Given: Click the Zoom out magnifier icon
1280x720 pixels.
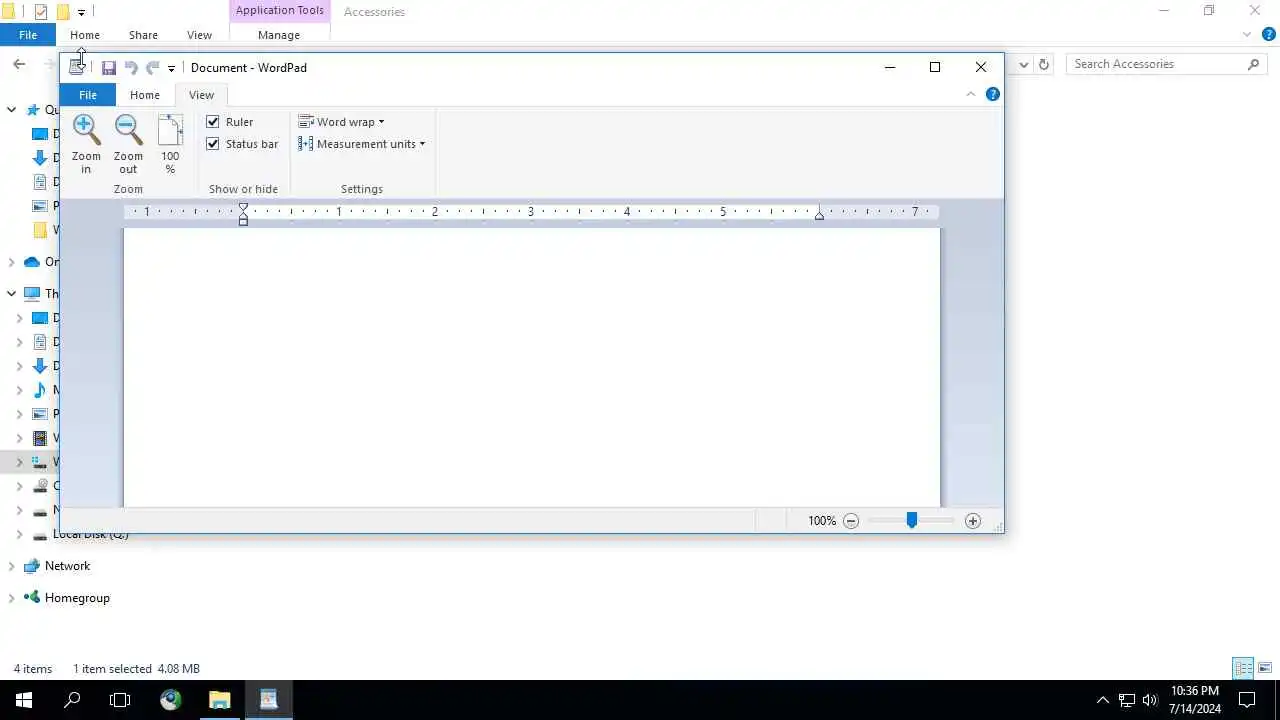Looking at the screenshot, I should pos(128,129).
